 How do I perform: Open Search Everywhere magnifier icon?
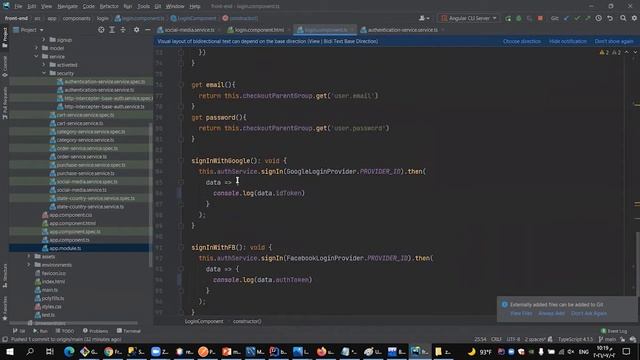point(623,18)
